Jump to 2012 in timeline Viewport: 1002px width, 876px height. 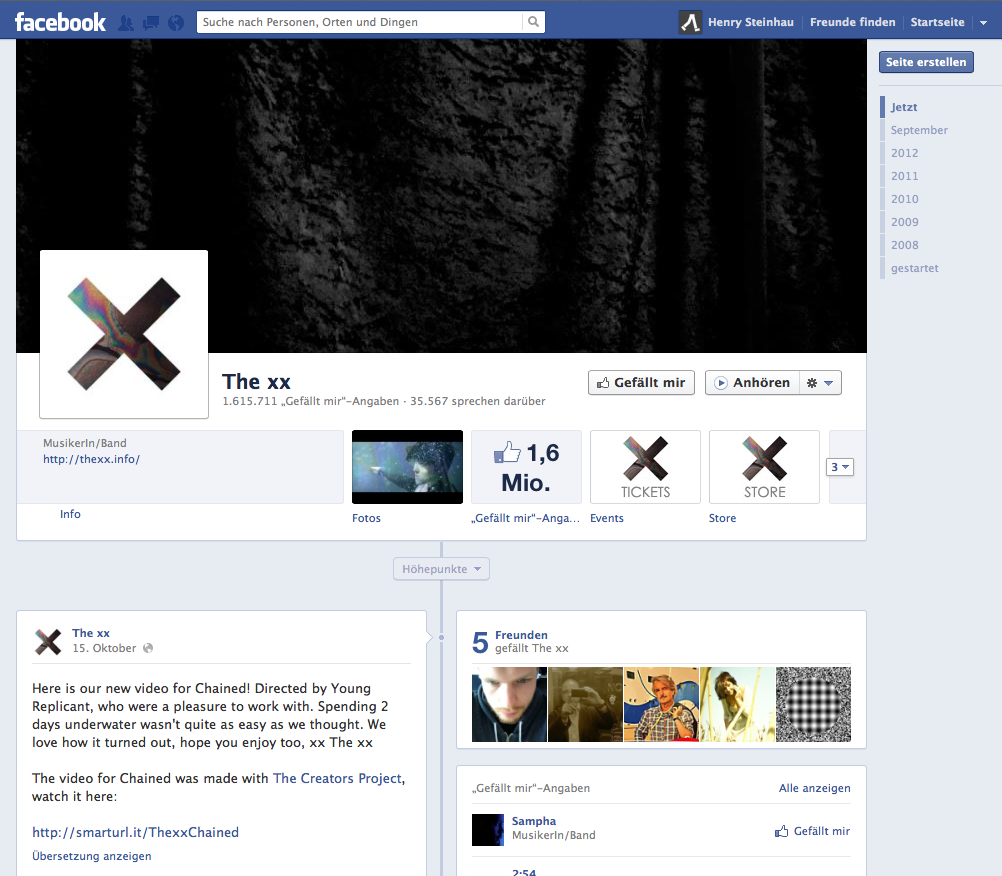pyautogui.click(x=904, y=153)
